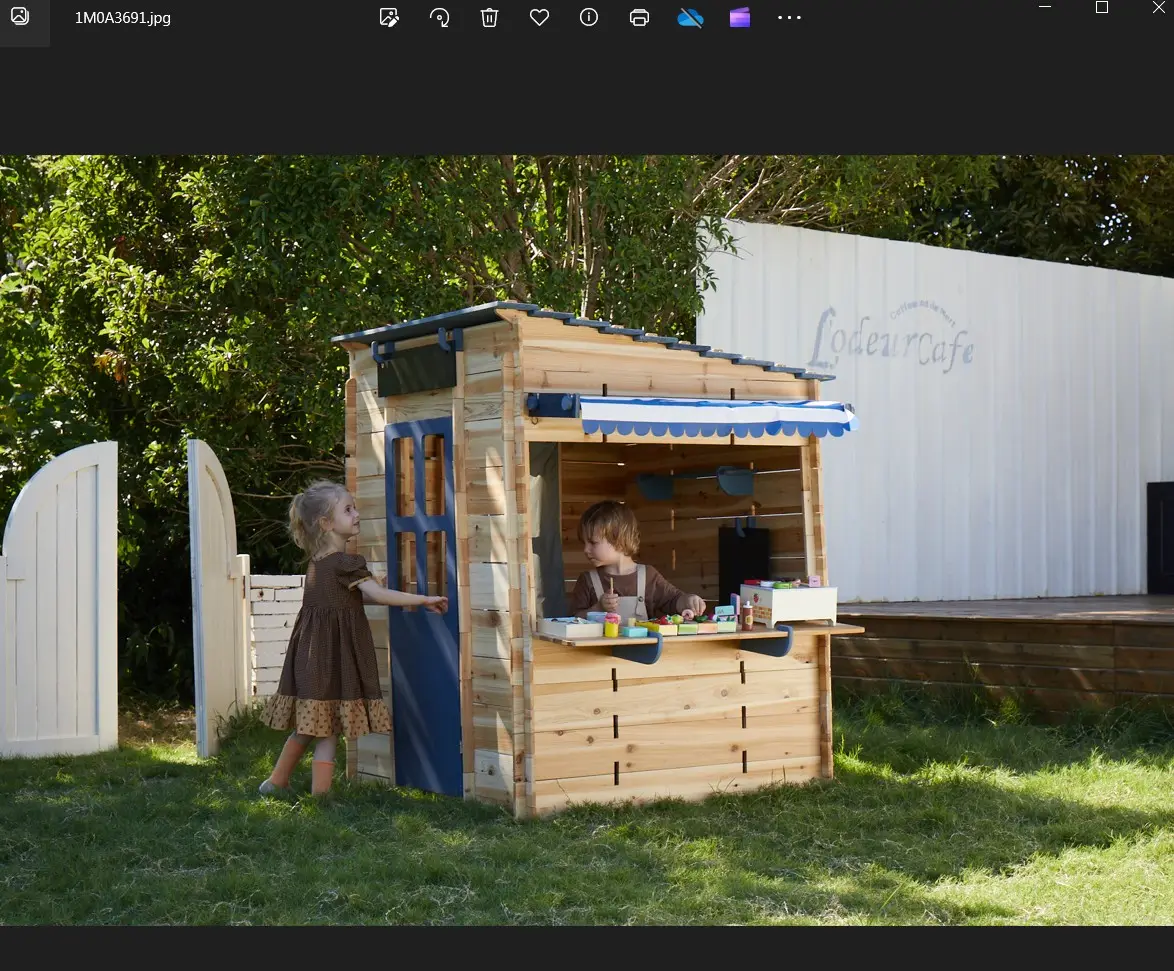This screenshot has width=1174, height=971.
Task: Start a video project with the Clipchamp icon
Action: click(x=739, y=17)
